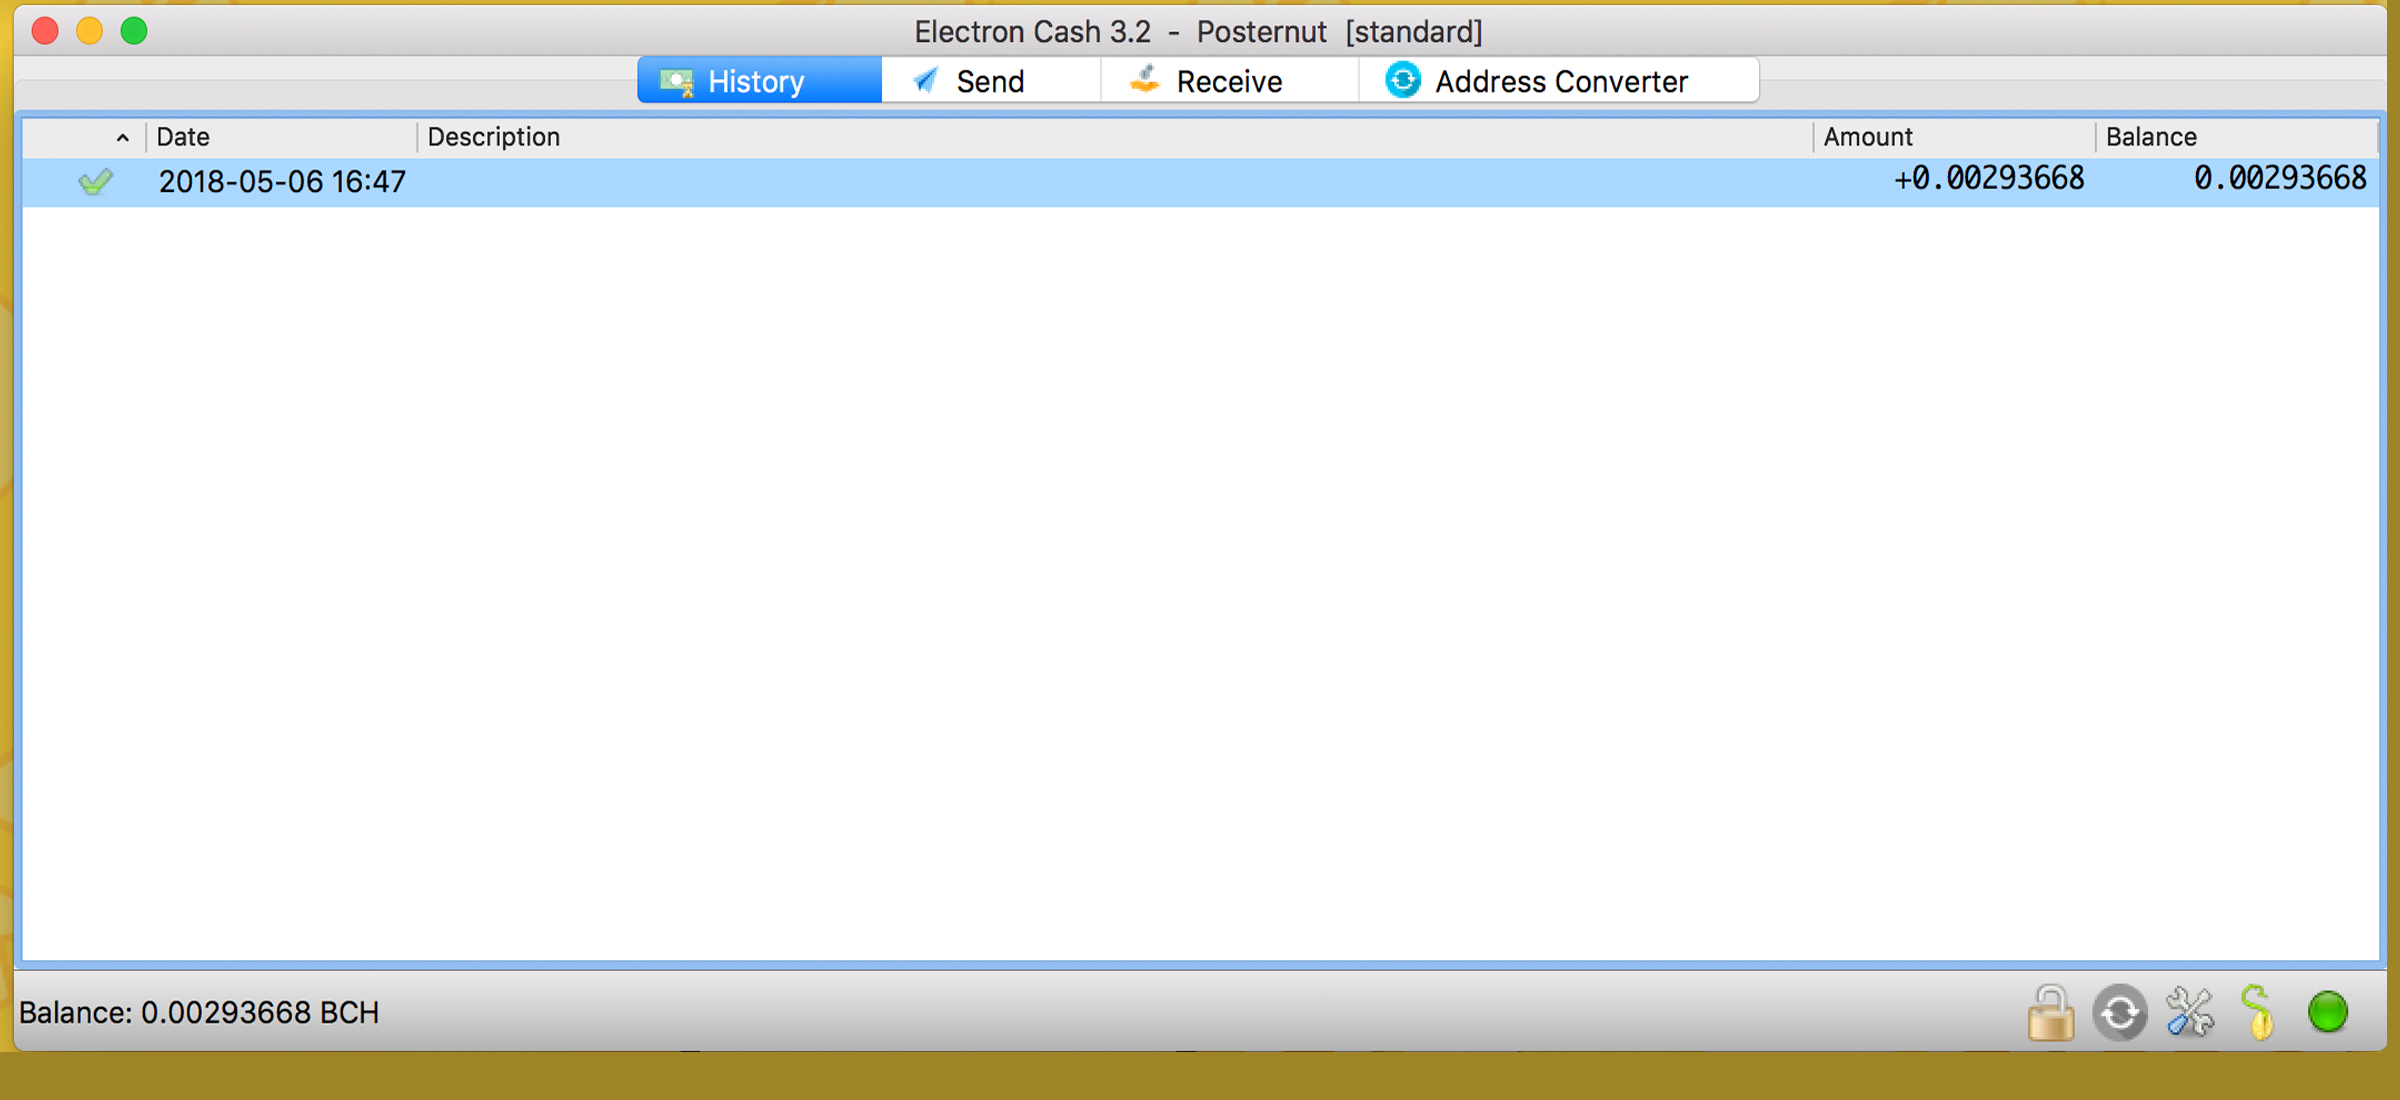Screen dimensions: 2400x1100
Task: Click the sort arrow column header
Action: [x=85, y=137]
